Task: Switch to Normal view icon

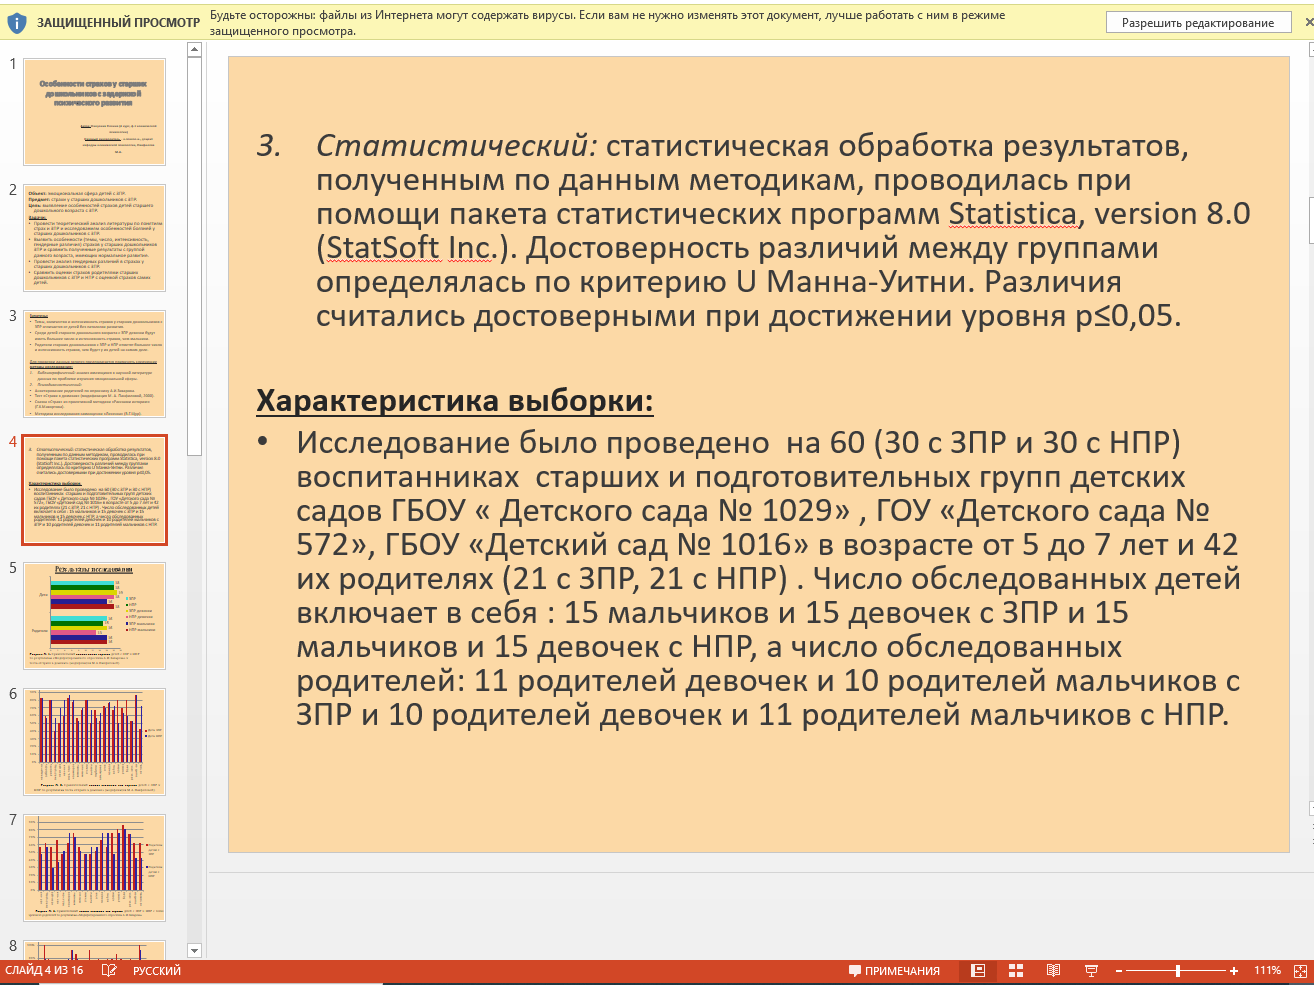Action: (978, 971)
